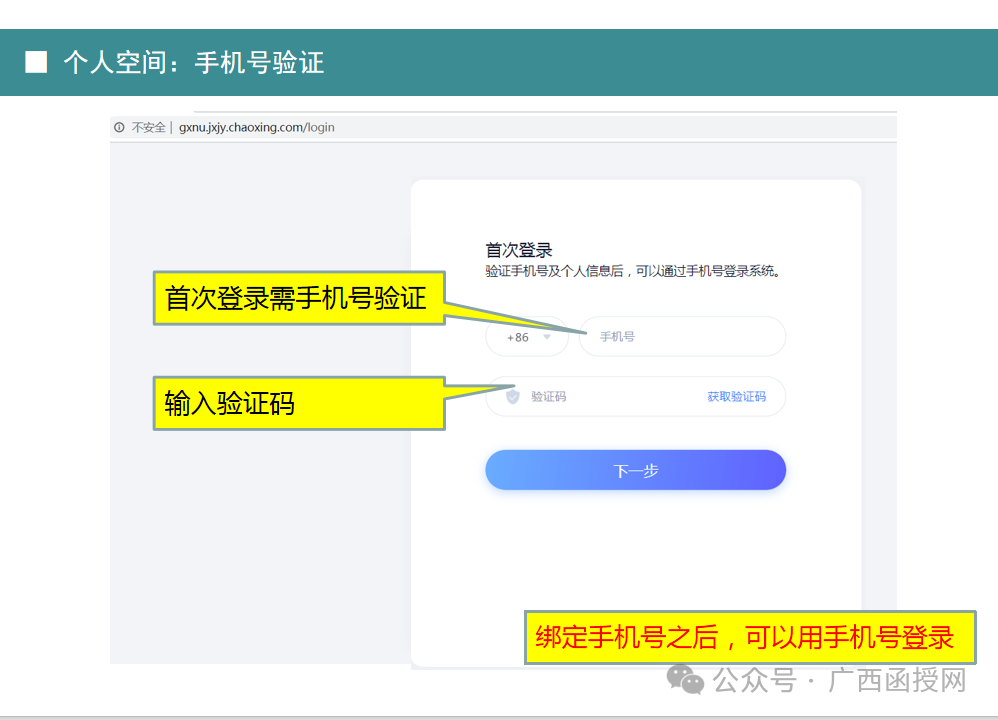Click the white square icon in the teal header
The width and height of the screenshot is (998, 720).
[x=34, y=62]
